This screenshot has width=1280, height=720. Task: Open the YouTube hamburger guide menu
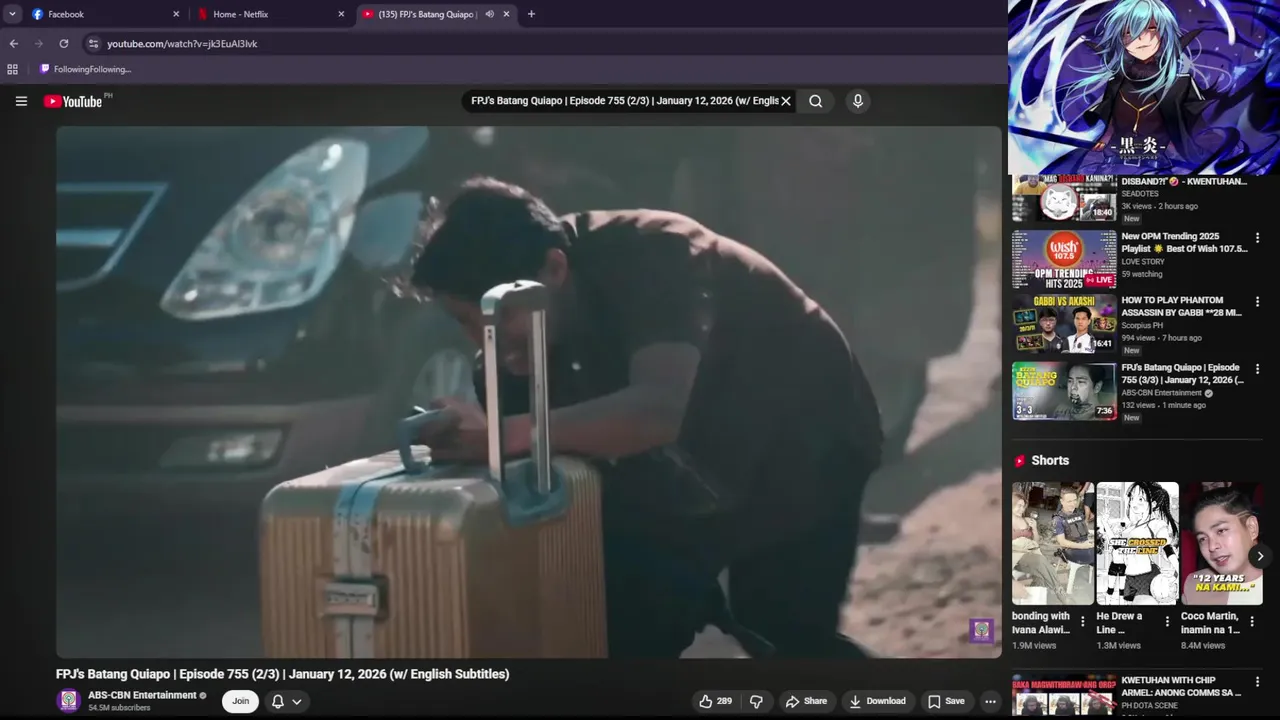[21, 101]
